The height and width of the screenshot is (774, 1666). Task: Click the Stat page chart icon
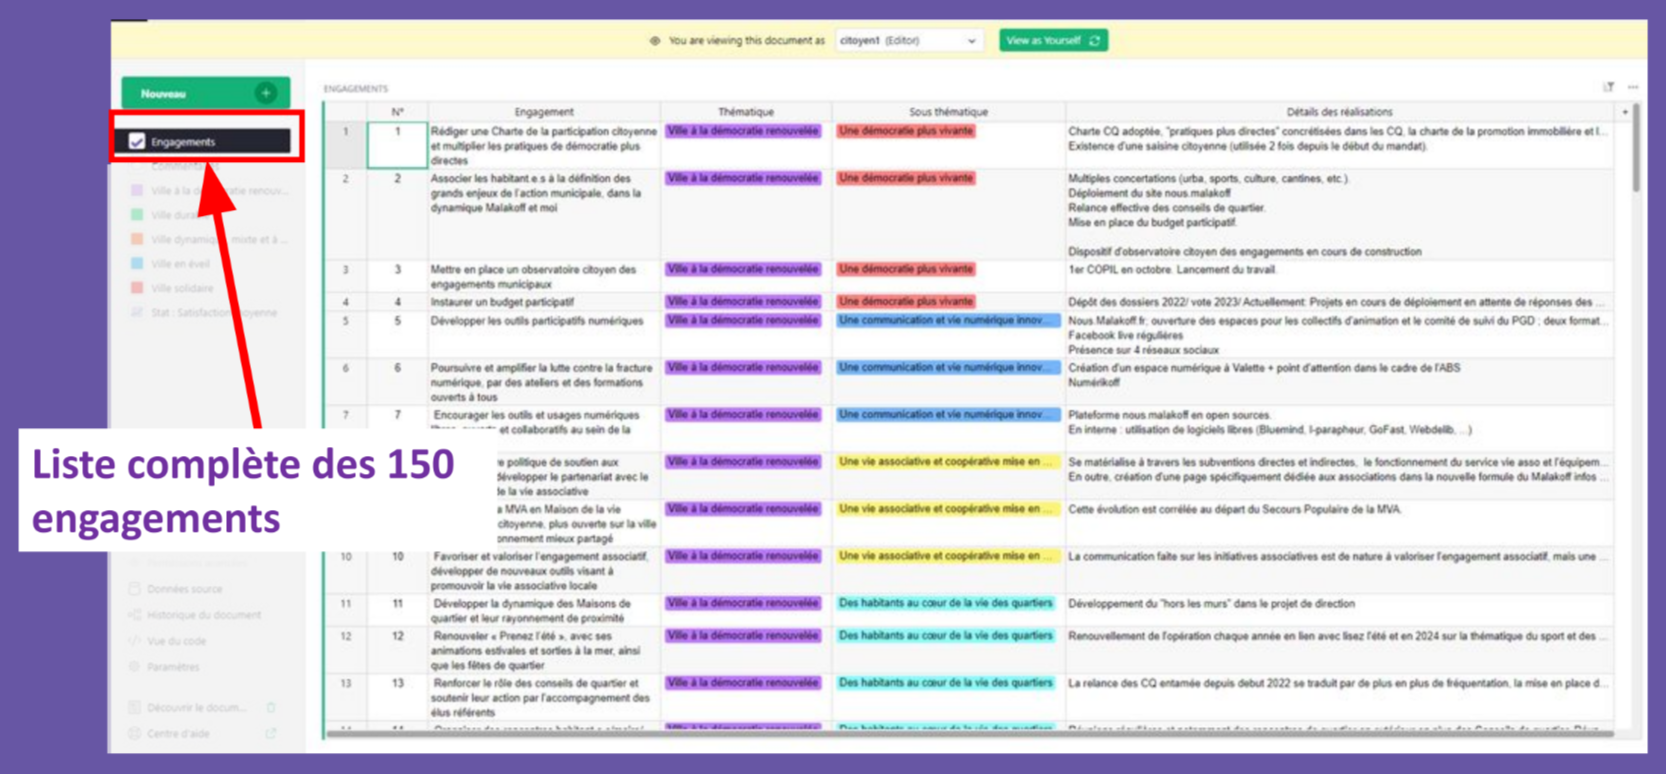[x=137, y=313]
